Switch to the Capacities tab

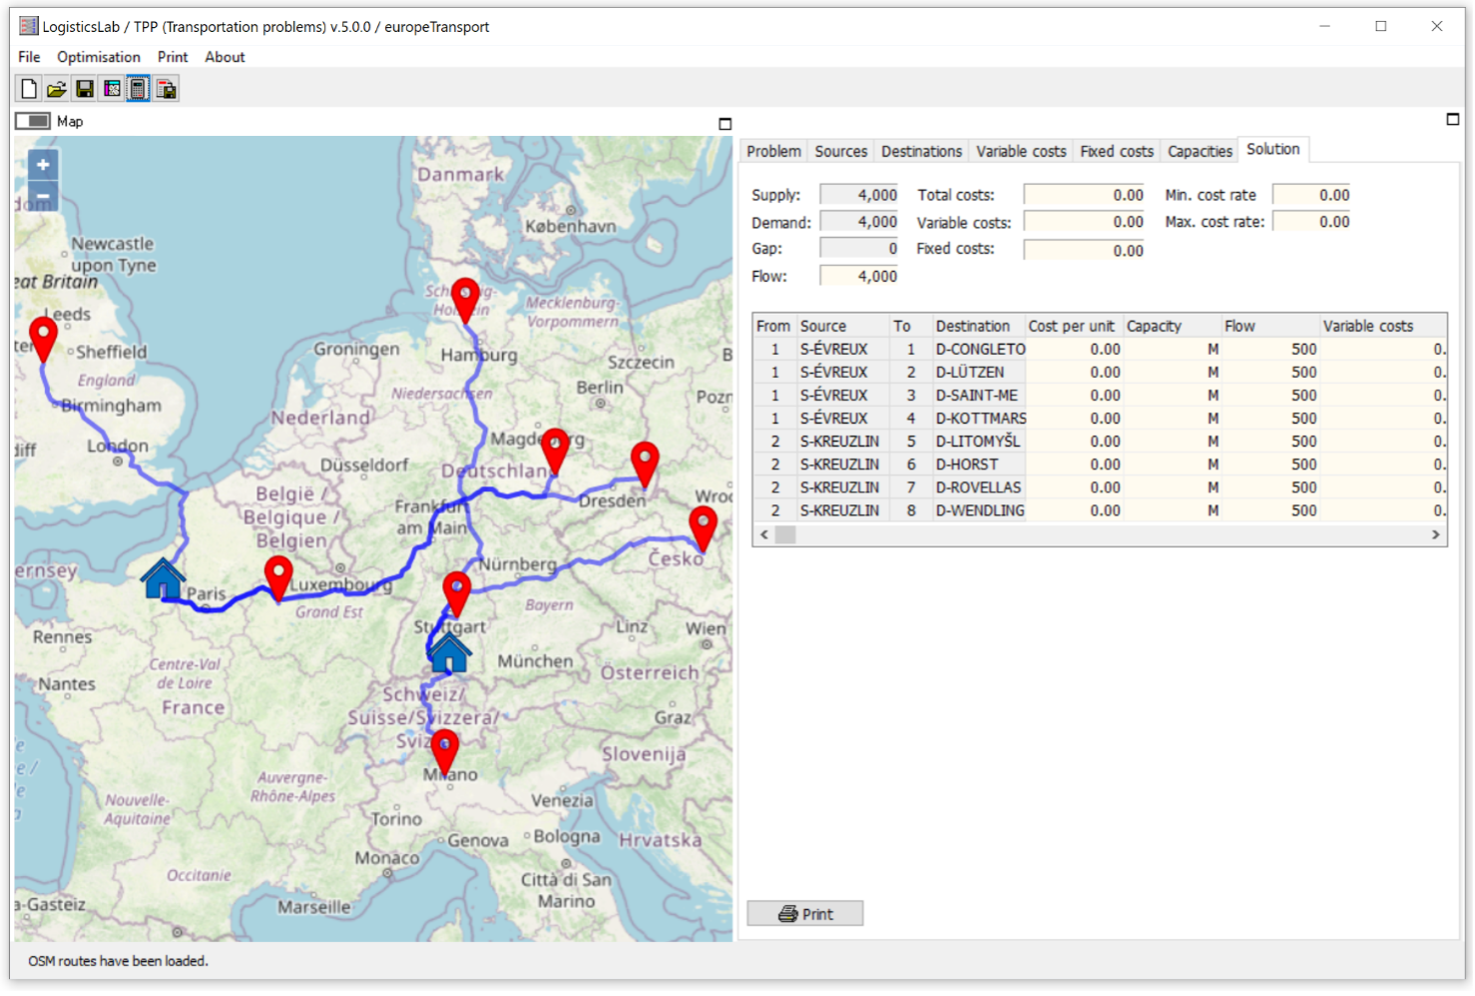point(1199,151)
